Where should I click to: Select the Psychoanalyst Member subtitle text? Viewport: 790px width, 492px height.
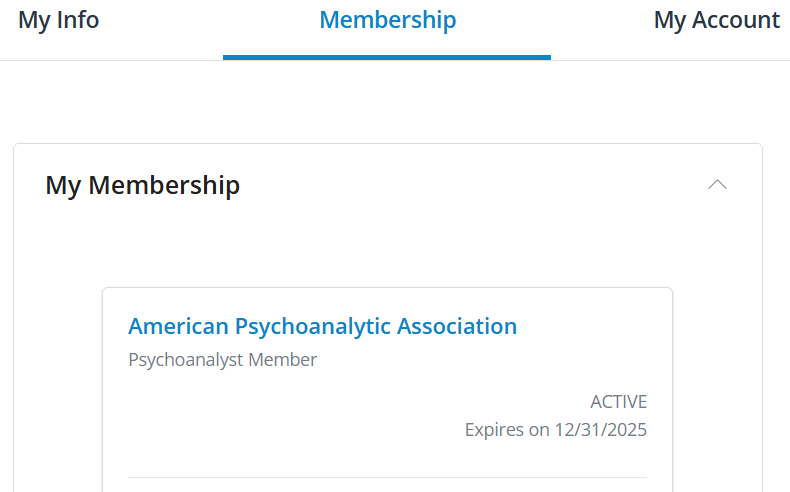coord(222,360)
